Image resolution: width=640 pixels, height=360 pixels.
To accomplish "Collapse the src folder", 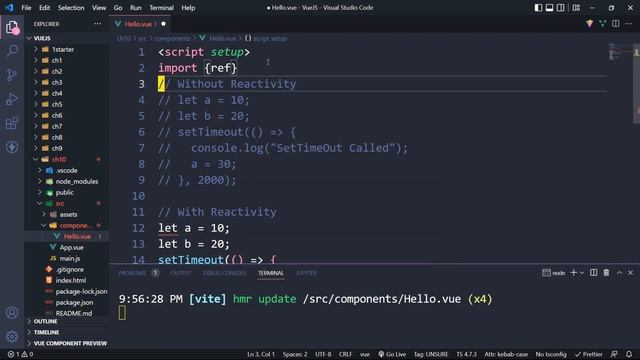I will (x=60, y=204).
